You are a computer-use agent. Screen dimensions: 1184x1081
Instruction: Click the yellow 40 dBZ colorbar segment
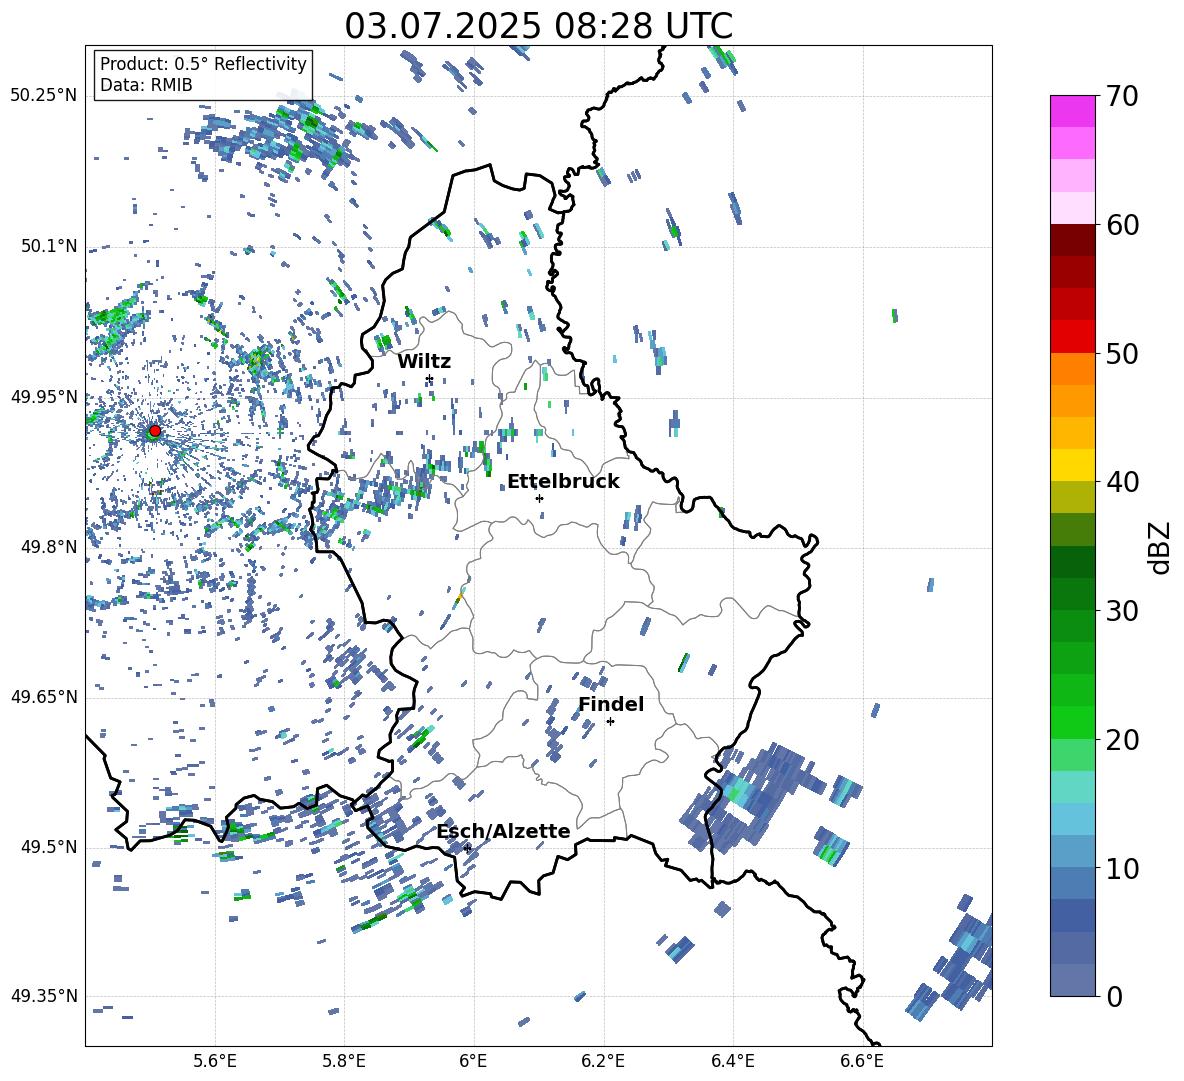pyautogui.click(x=1072, y=465)
